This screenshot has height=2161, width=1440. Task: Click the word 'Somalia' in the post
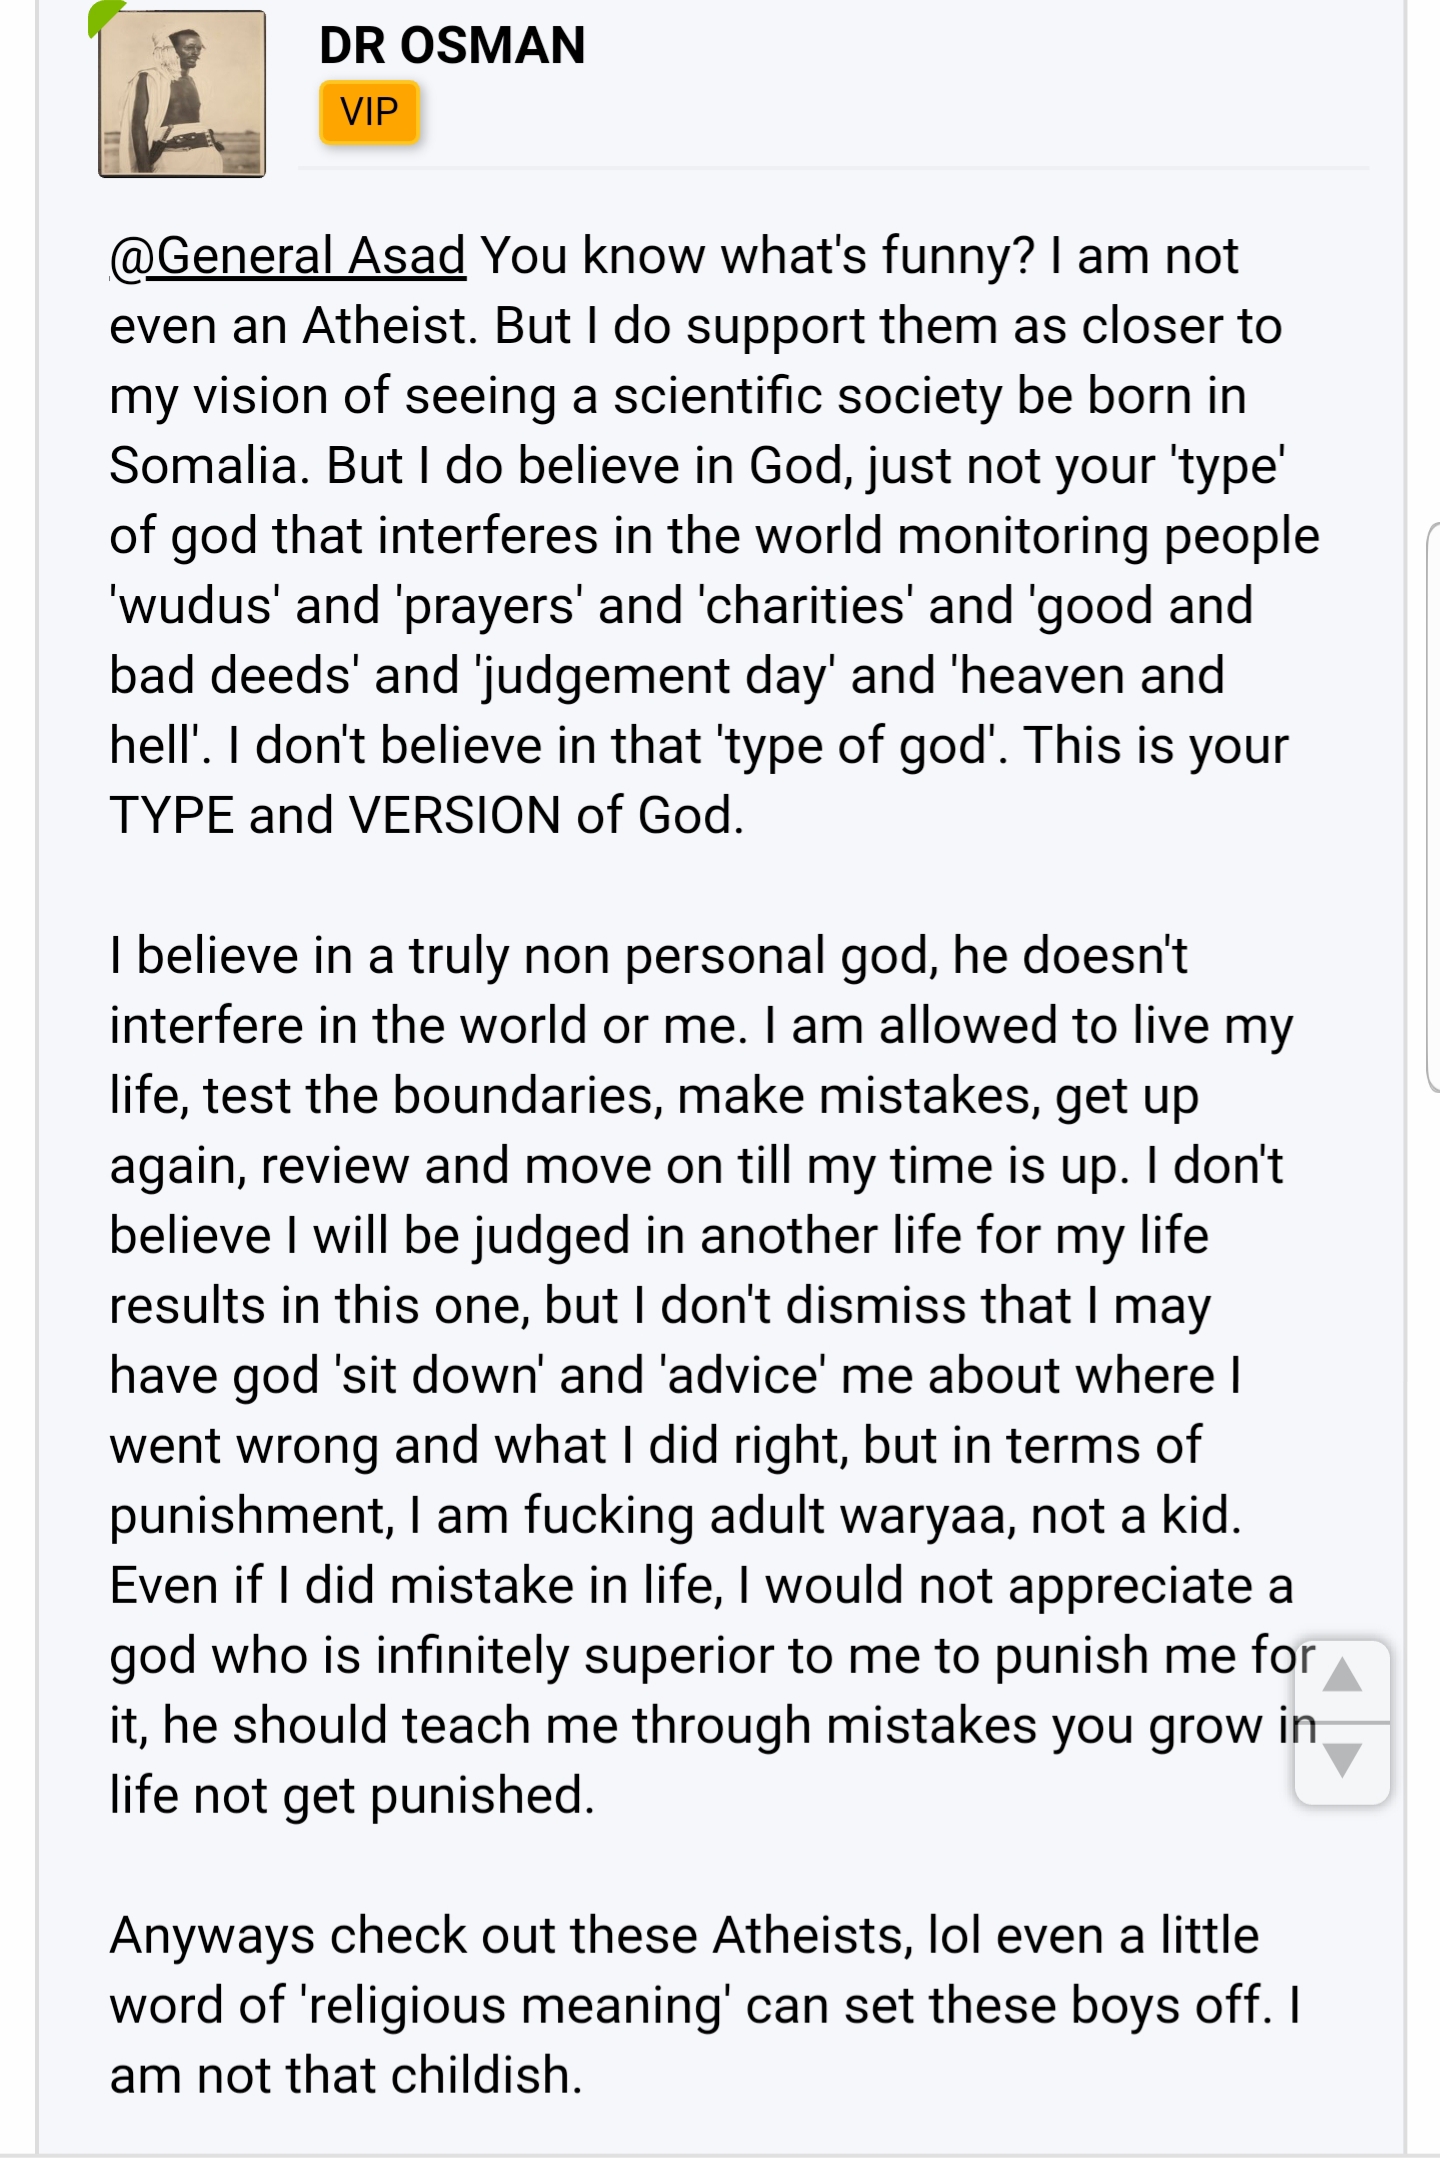210,466
